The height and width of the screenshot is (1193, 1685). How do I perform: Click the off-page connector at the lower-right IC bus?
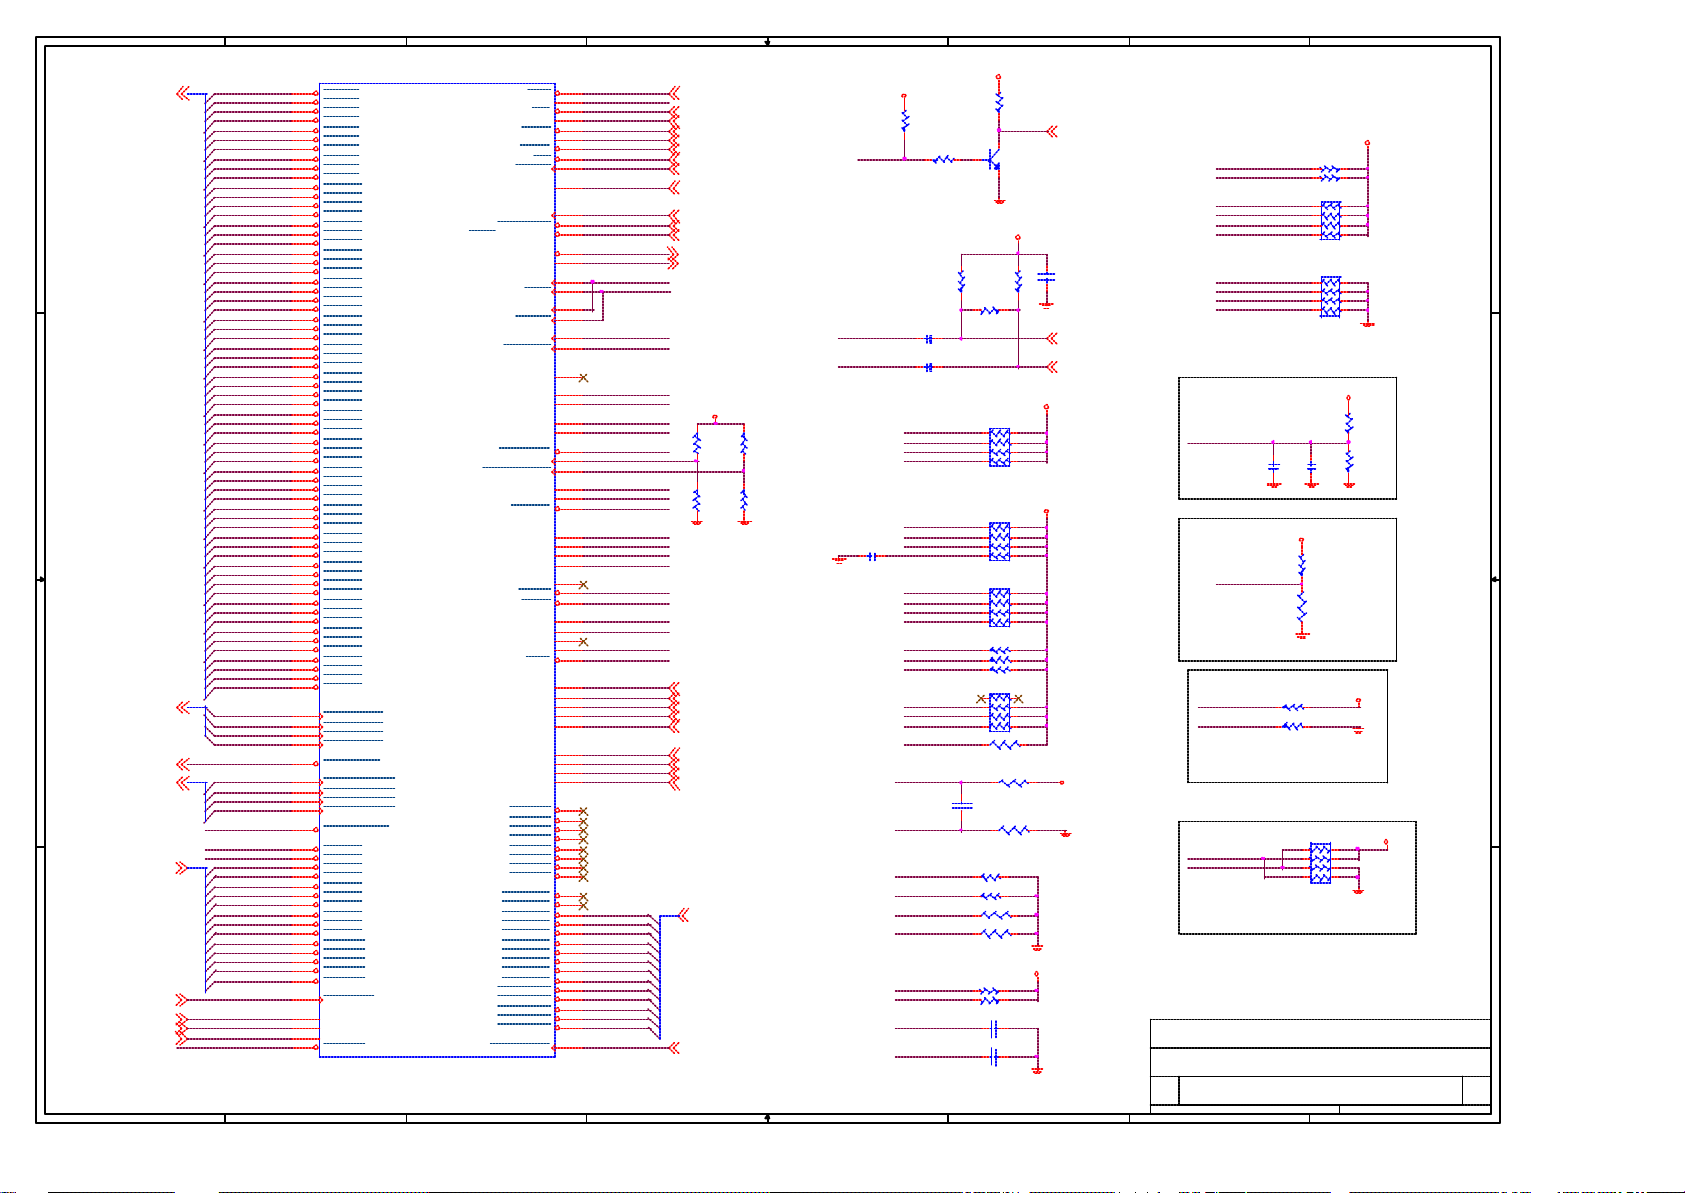(x=684, y=916)
